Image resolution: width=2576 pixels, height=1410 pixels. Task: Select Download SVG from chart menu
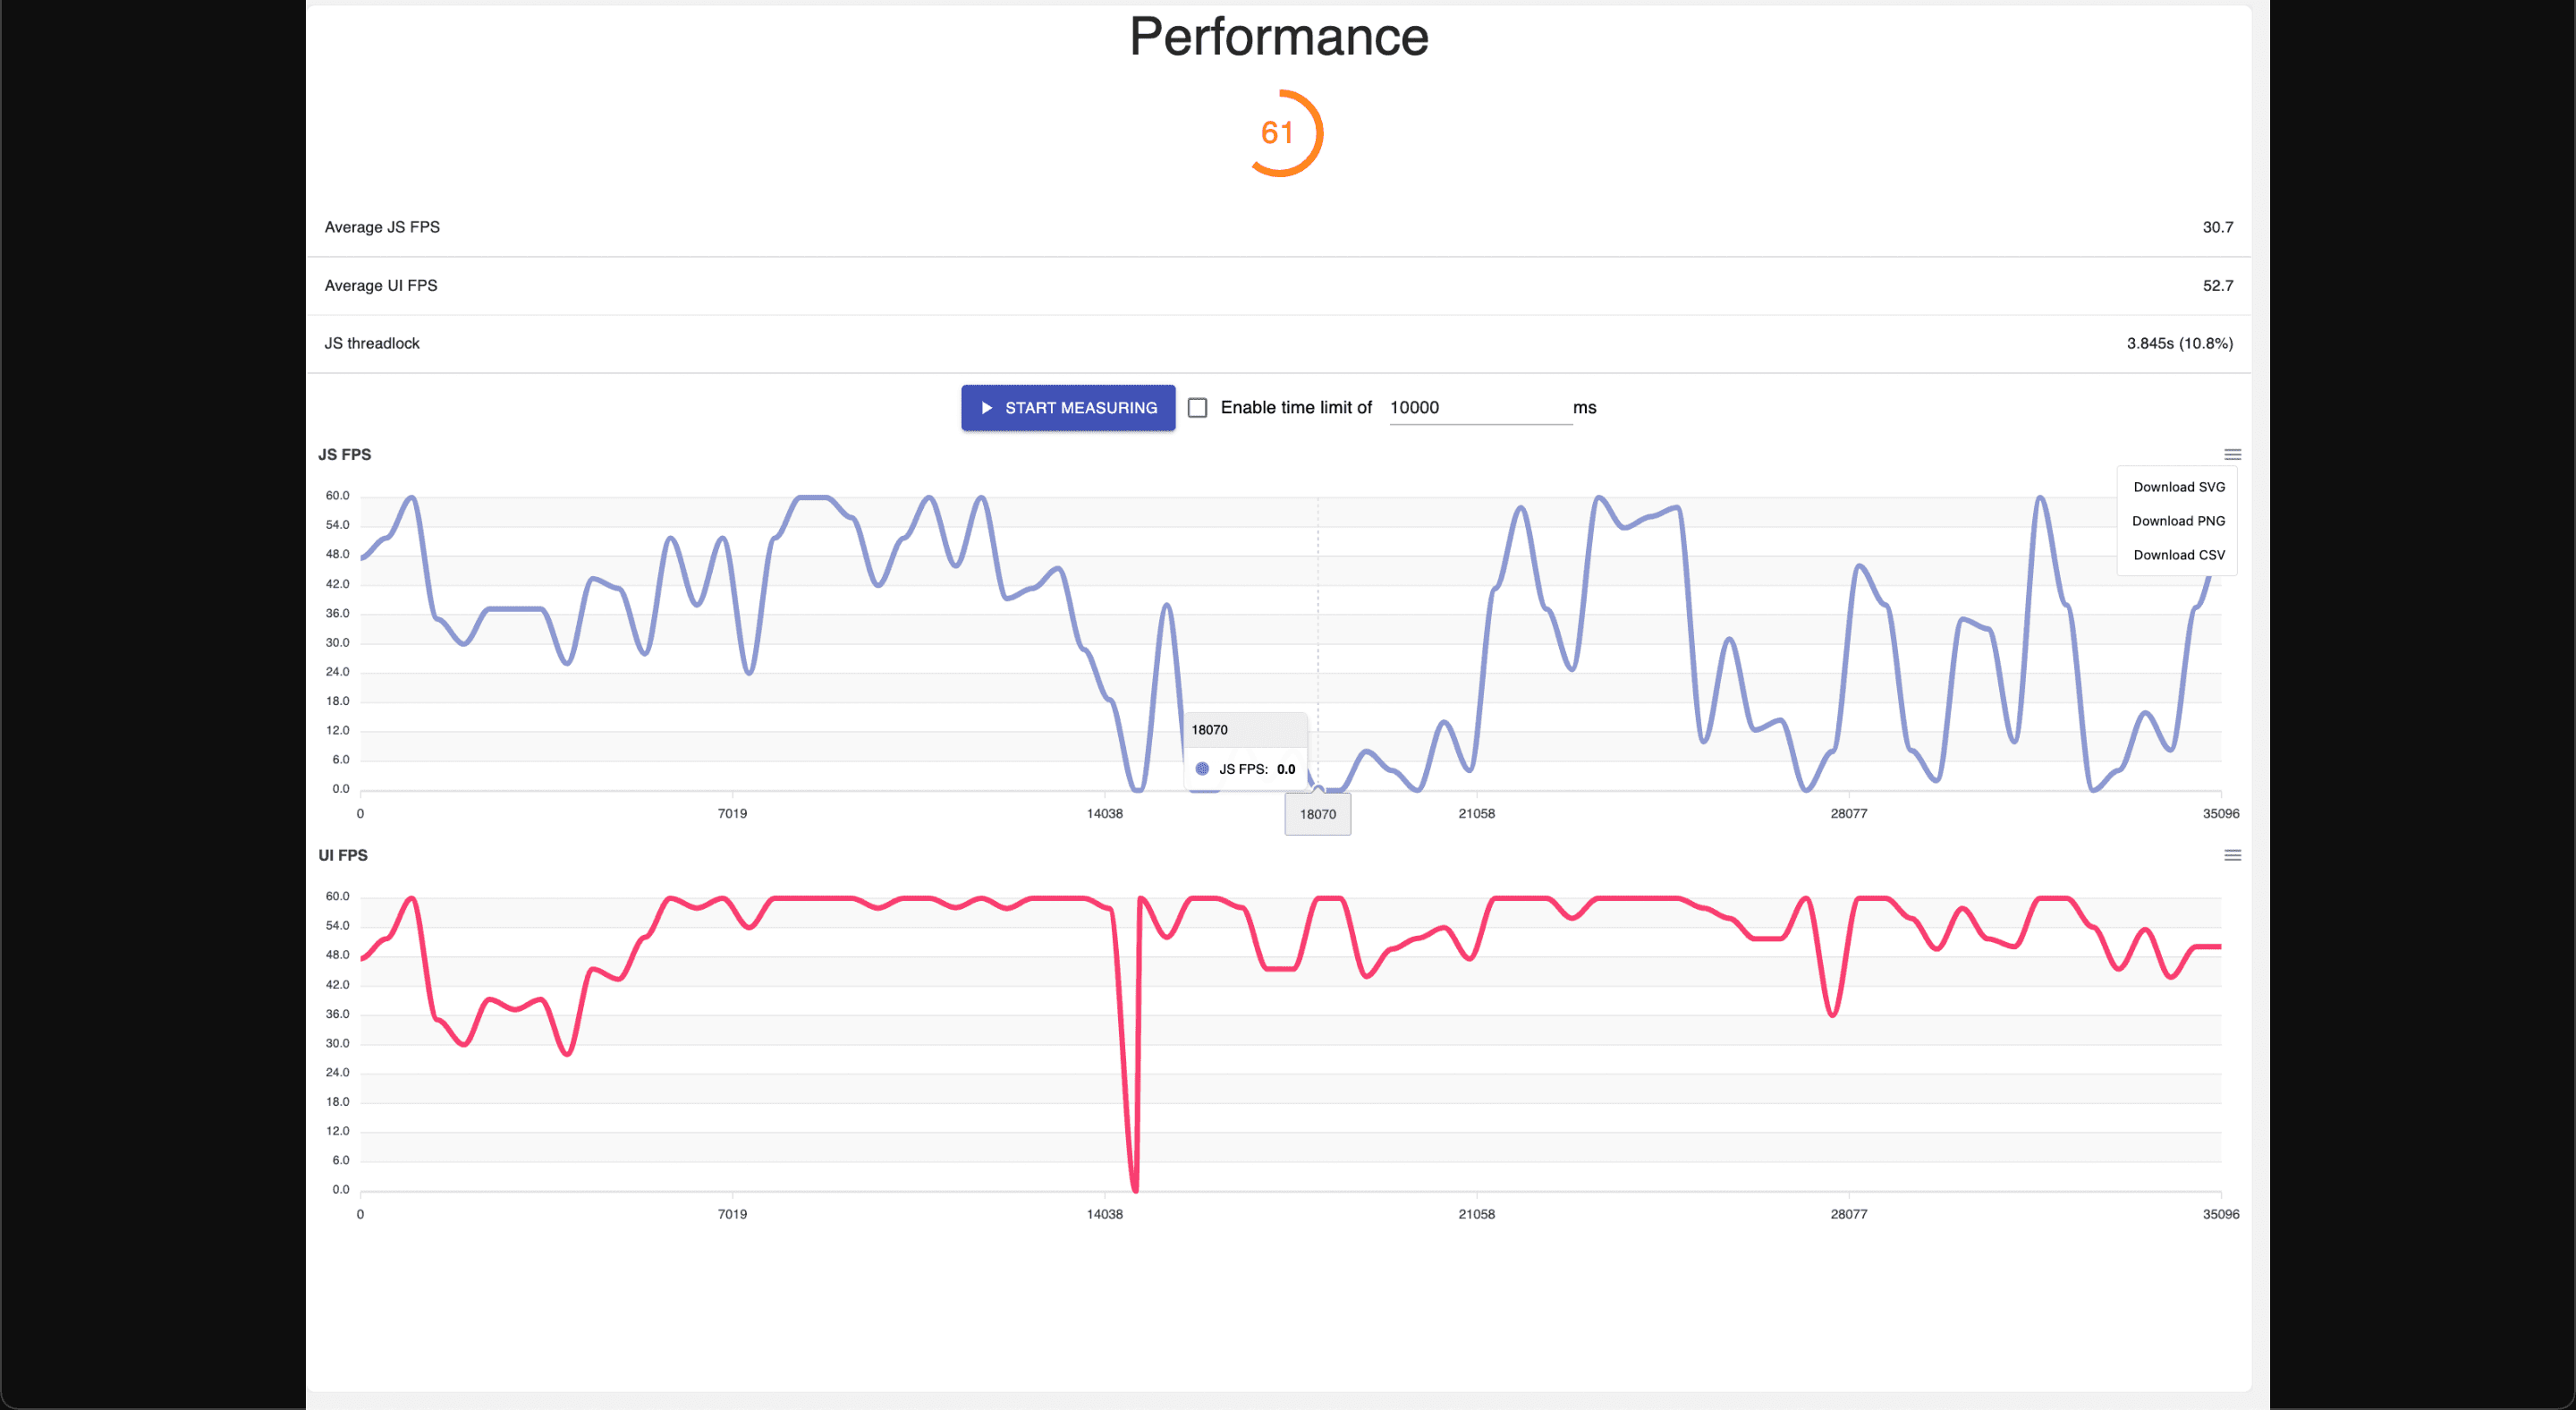[2178, 487]
